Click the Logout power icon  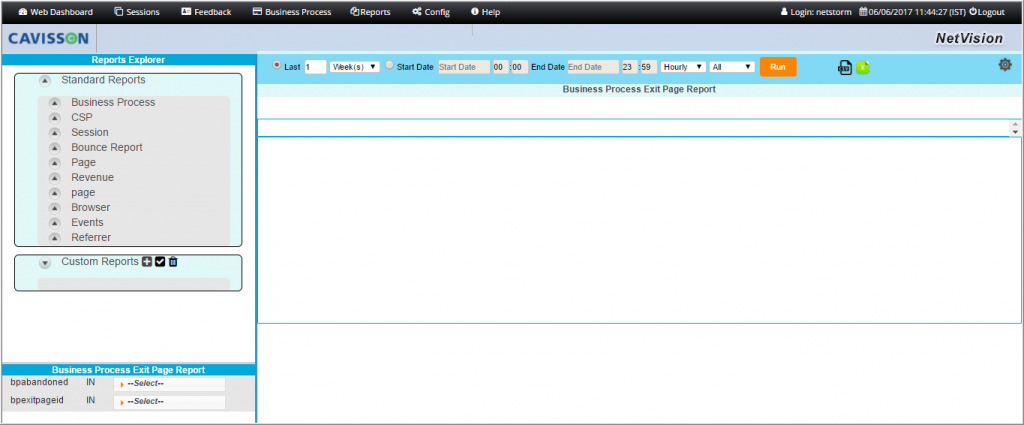[x=972, y=12]
